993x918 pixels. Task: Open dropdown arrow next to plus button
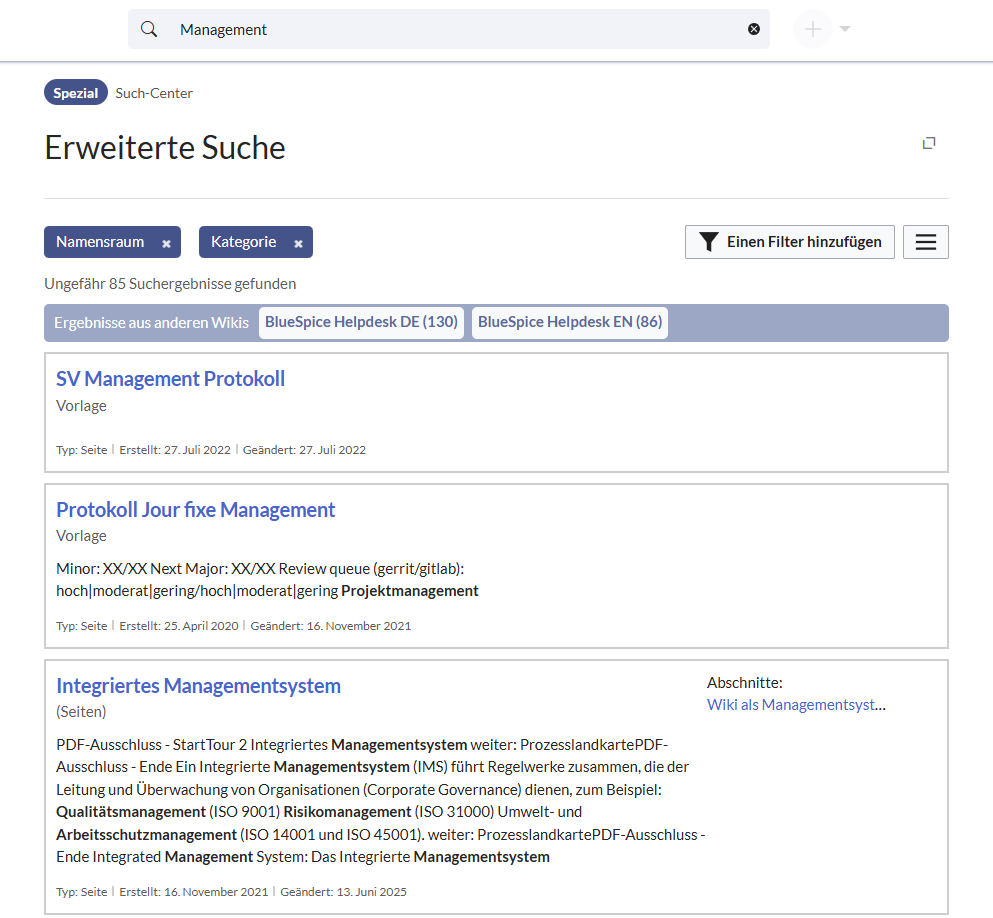pos(845,29)
